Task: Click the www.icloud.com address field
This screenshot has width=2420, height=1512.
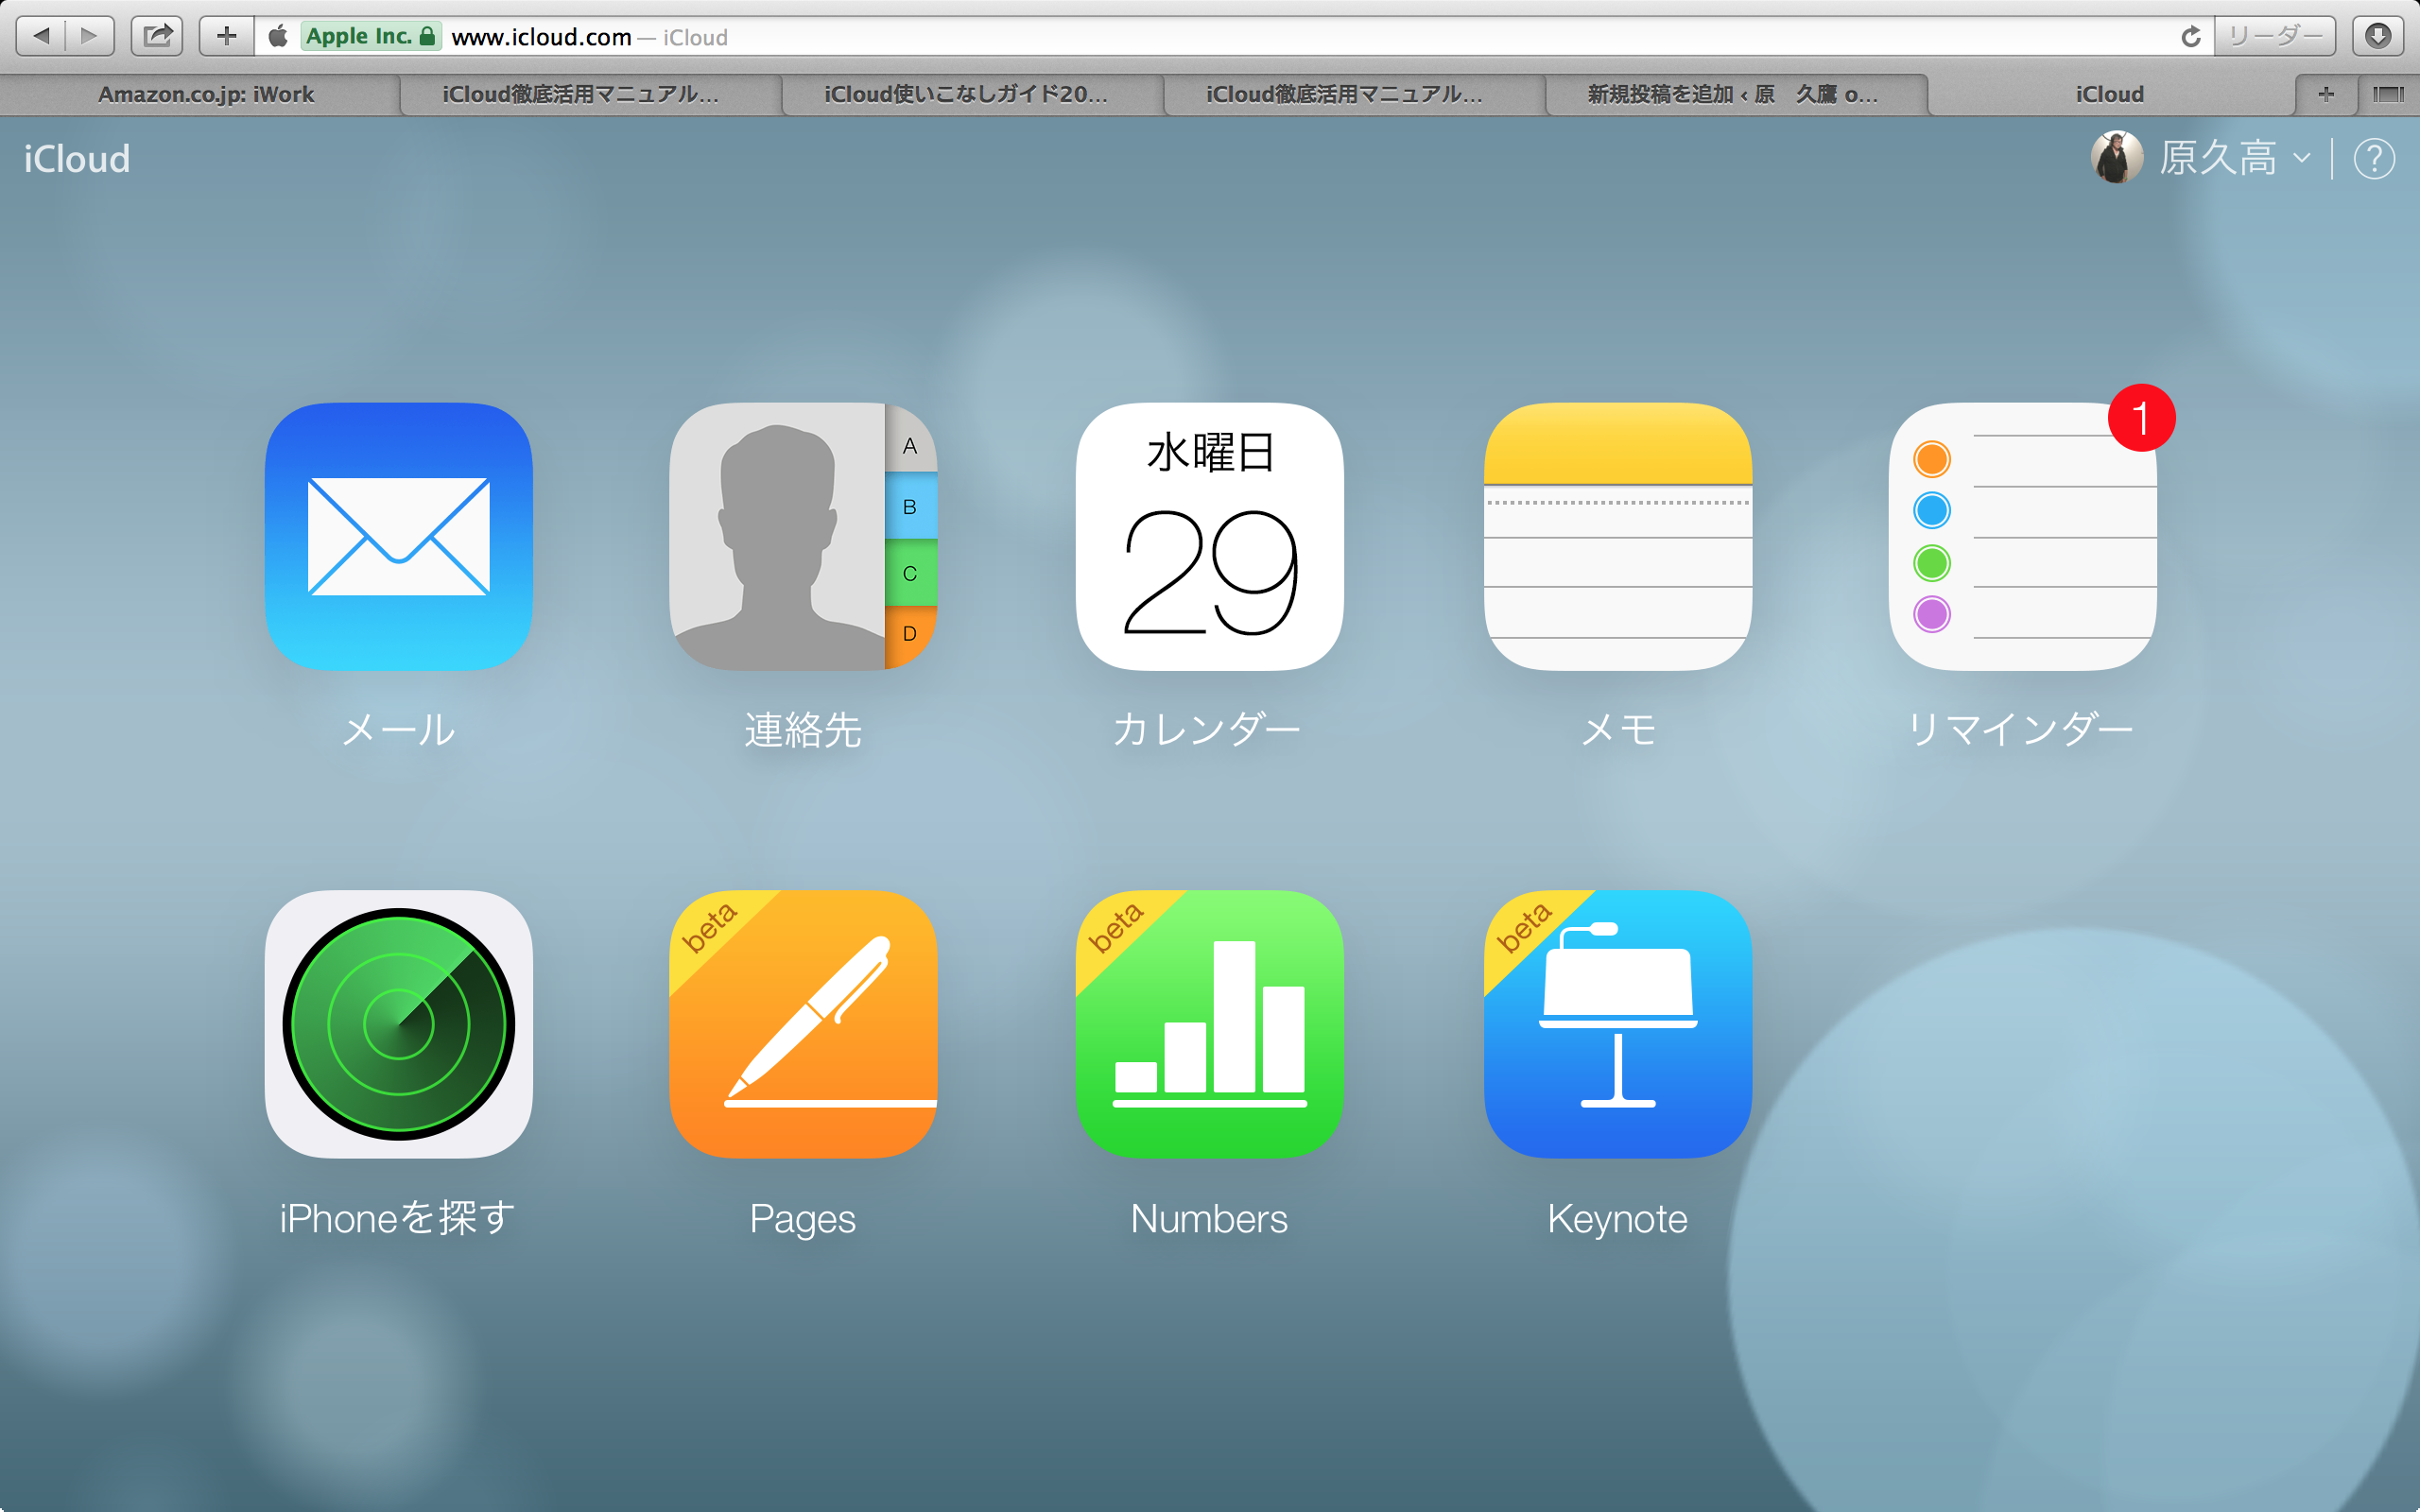Action: [1234, 36]
